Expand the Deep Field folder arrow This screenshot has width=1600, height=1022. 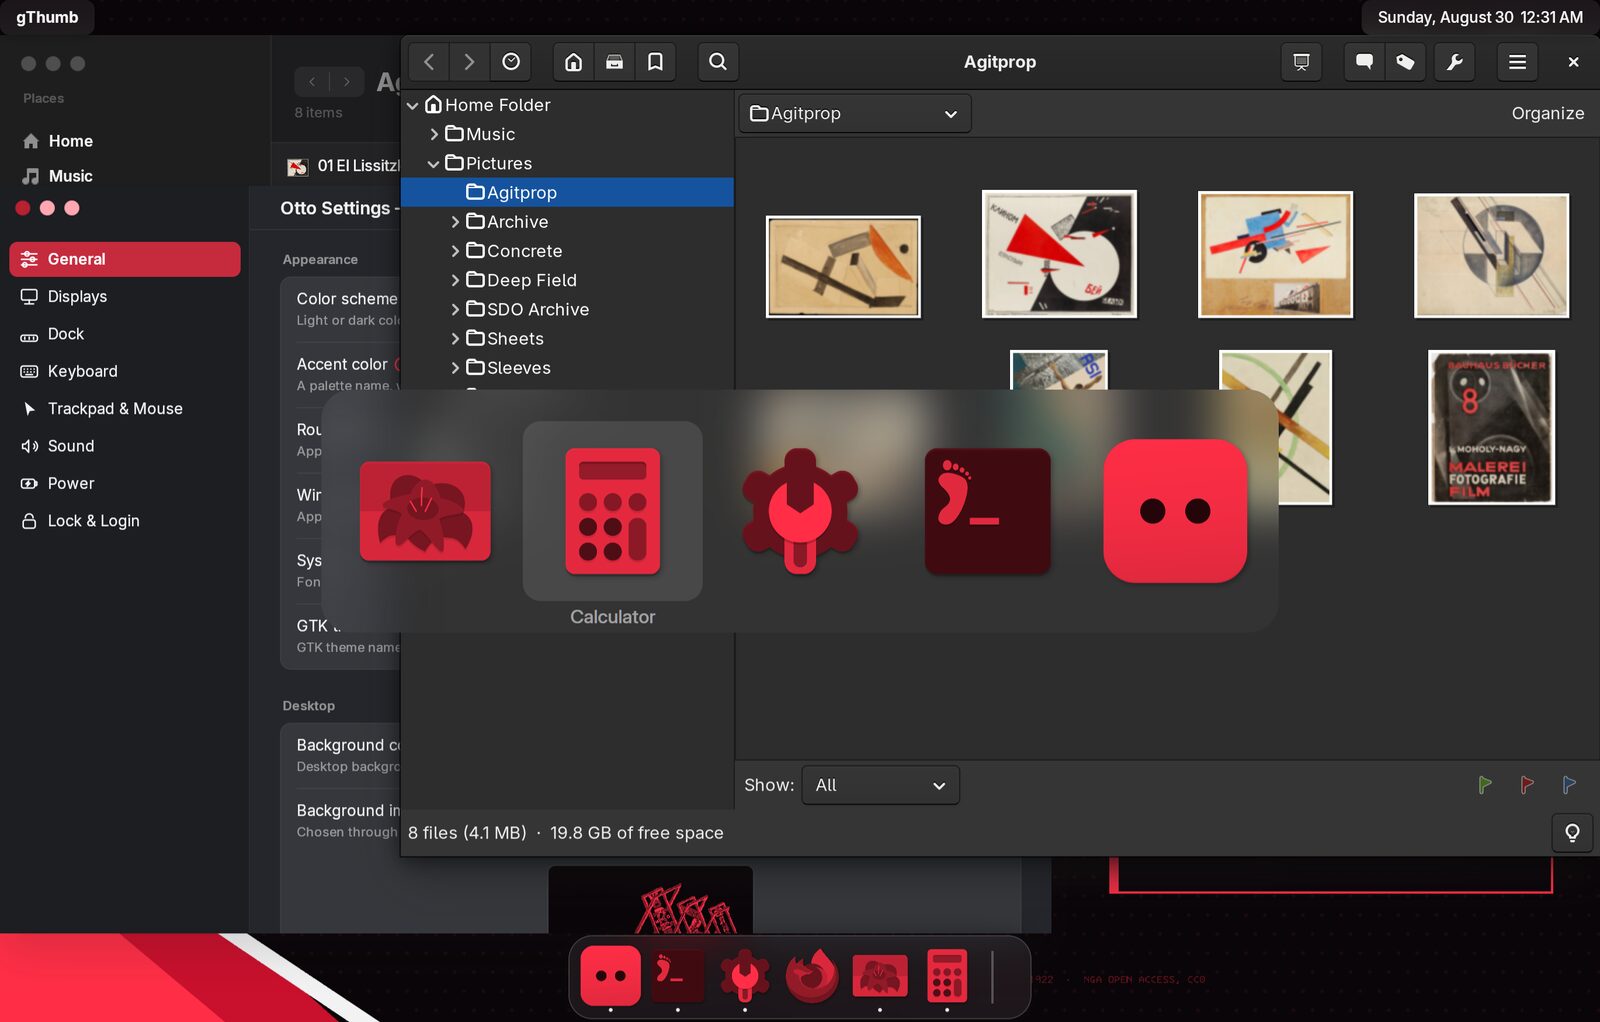click(x=455, y=280)
